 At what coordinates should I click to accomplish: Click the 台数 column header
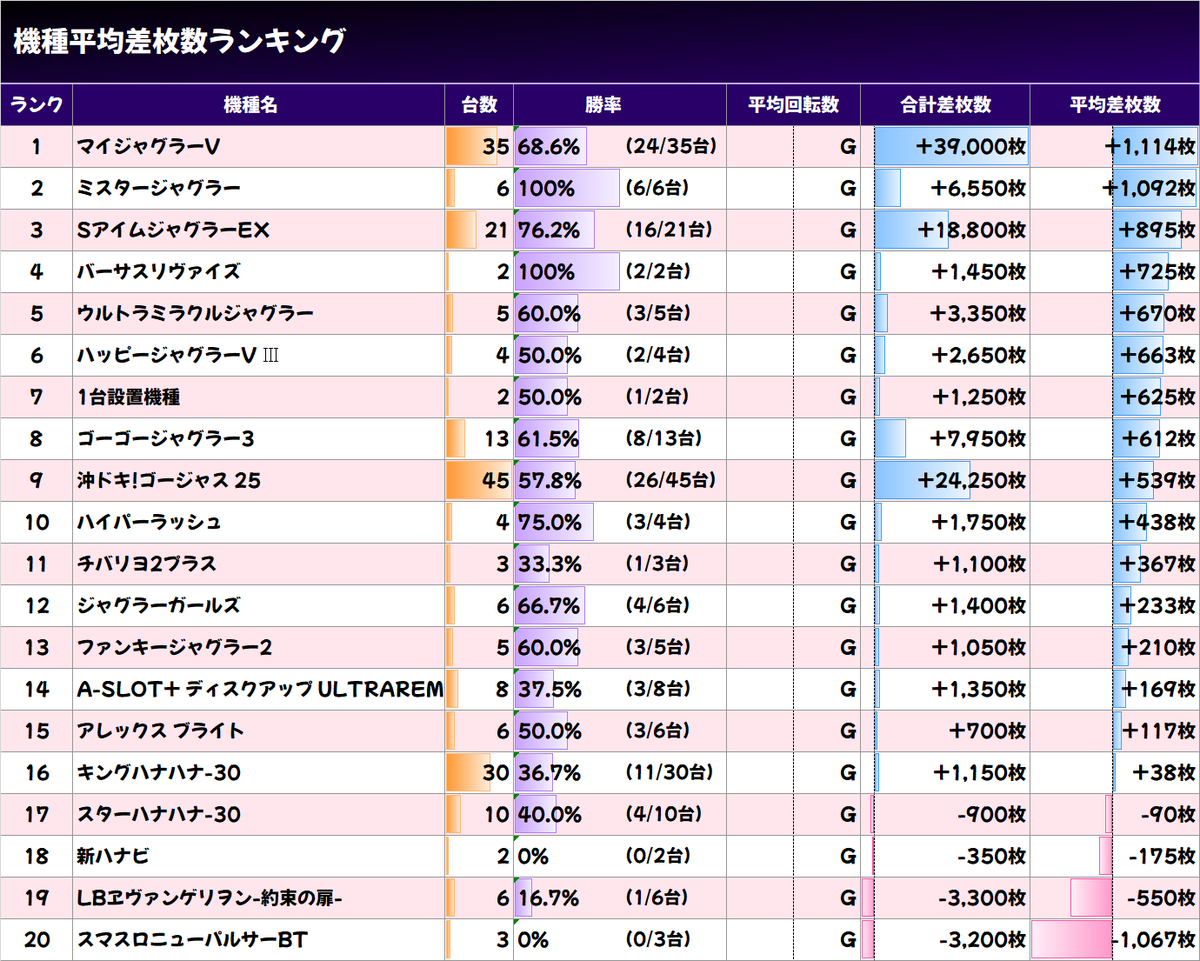point(479,105)
